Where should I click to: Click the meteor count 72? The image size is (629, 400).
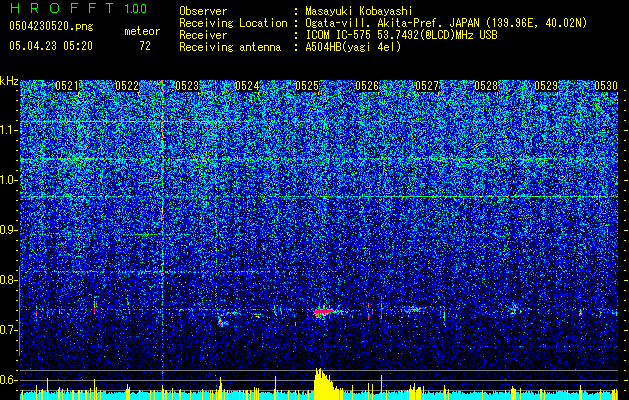(145, 46)
